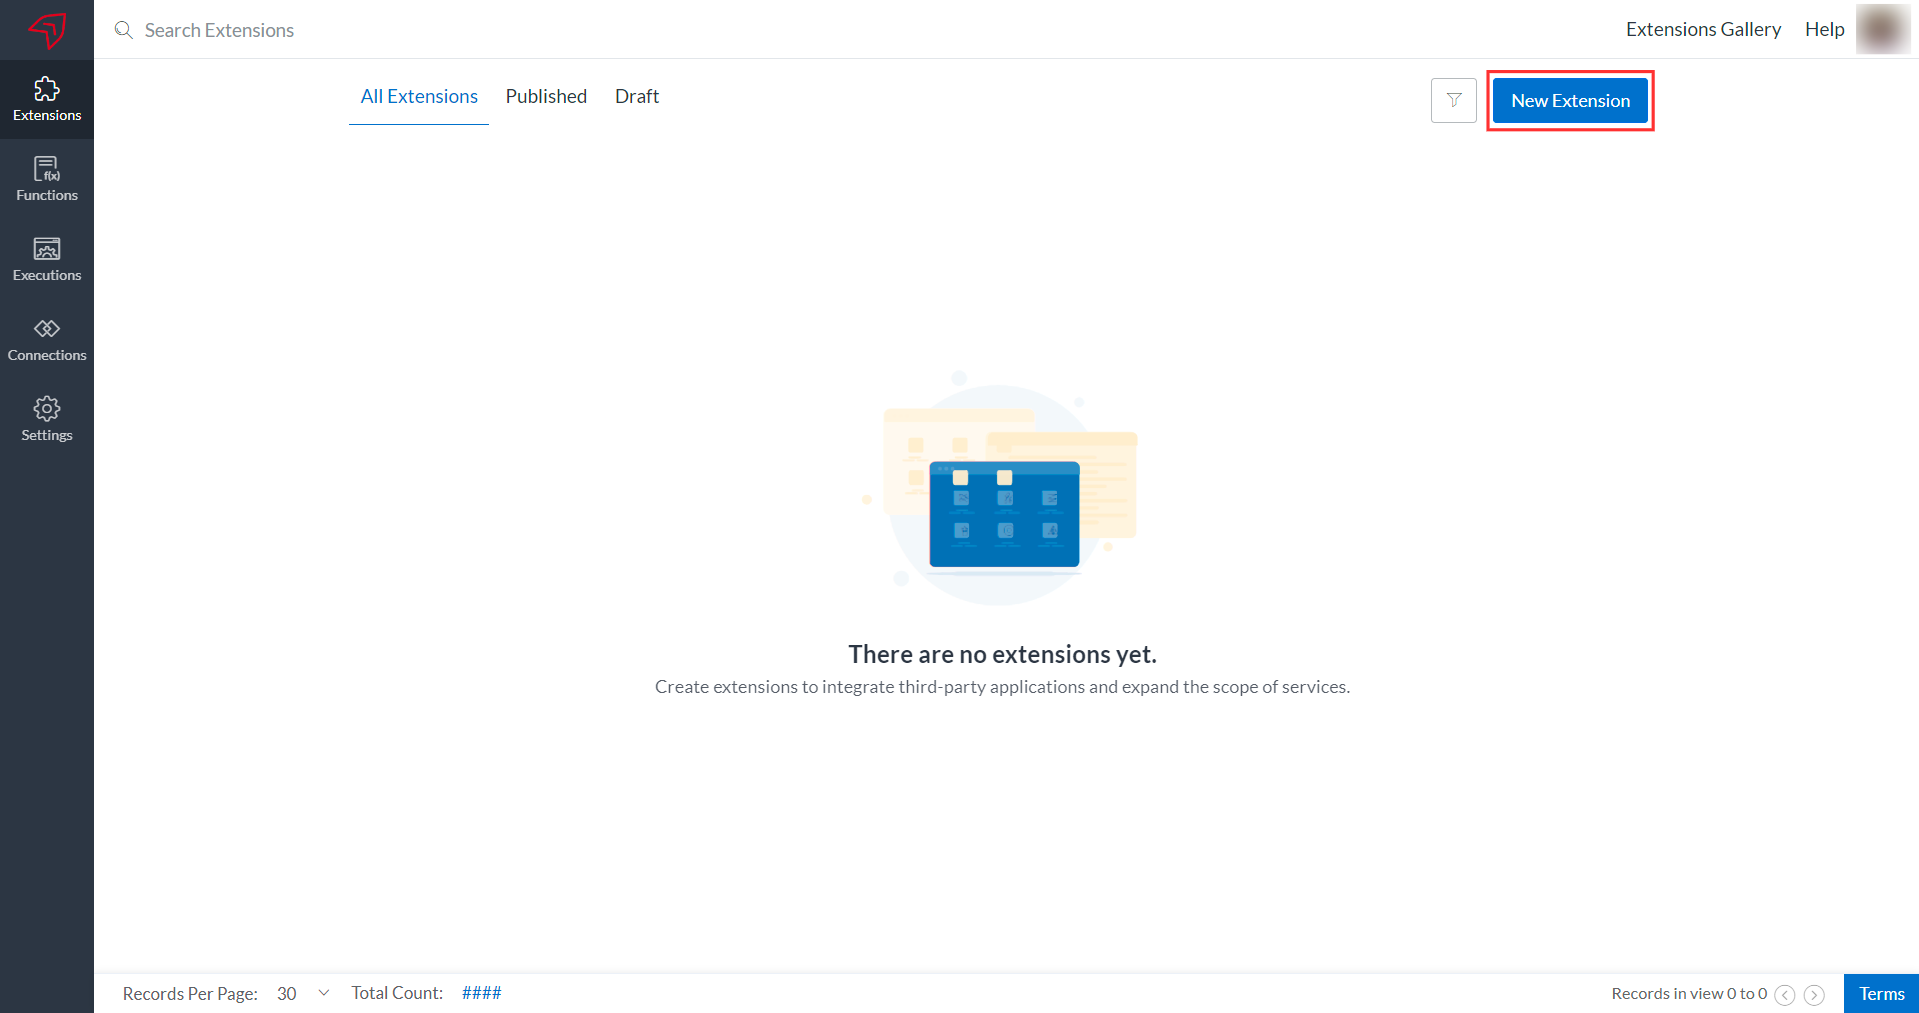Switch to the Draft tab
Screen dimensions: 1919x1013
pyautogui.click(x=637, y=96)
